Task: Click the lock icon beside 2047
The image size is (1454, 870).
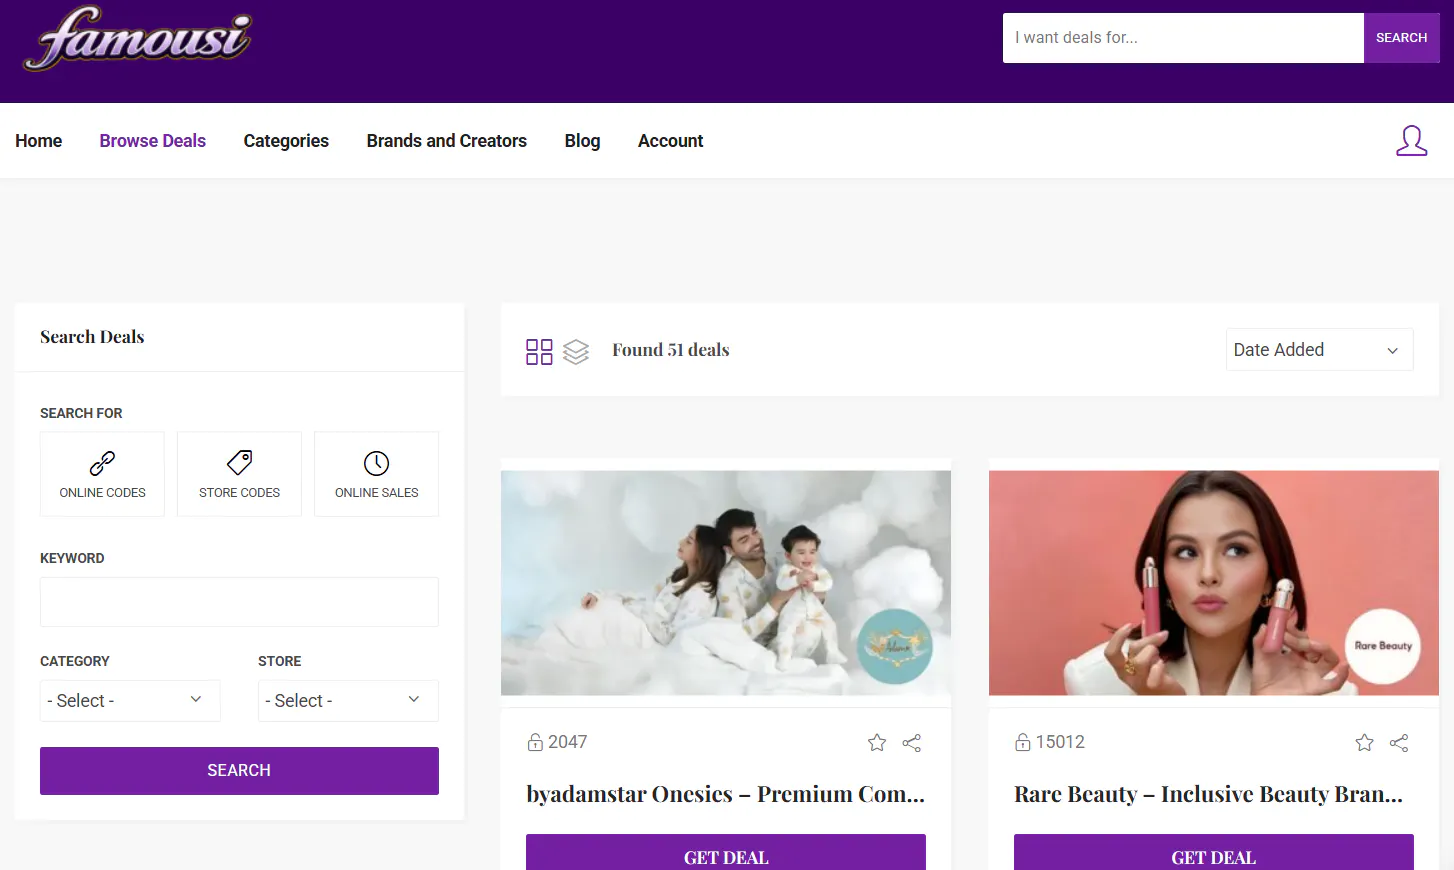Action: [x=535, y=742]
